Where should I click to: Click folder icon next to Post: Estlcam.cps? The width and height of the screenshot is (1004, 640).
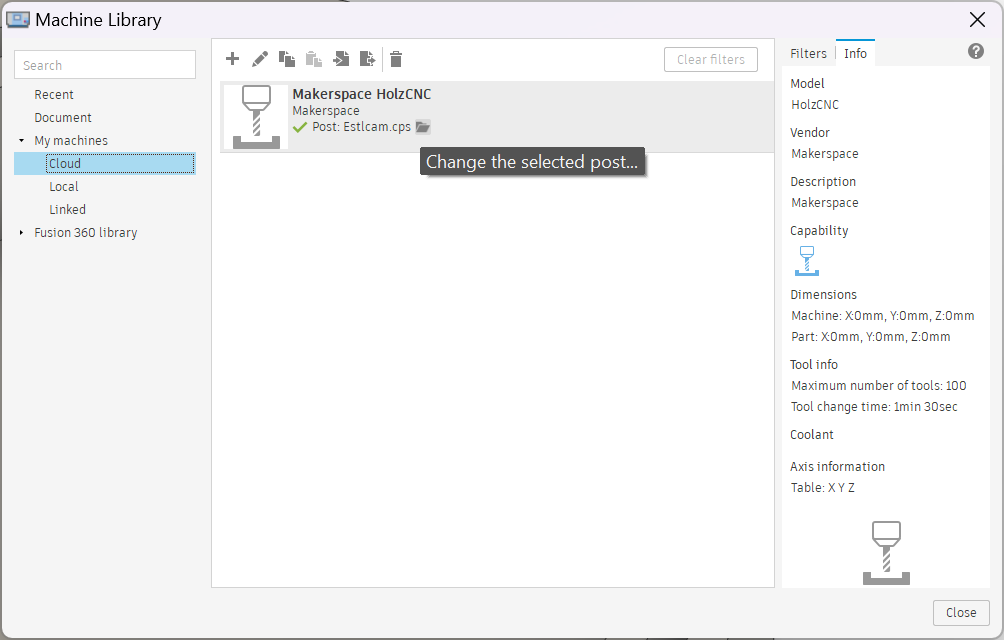[423, 127]
